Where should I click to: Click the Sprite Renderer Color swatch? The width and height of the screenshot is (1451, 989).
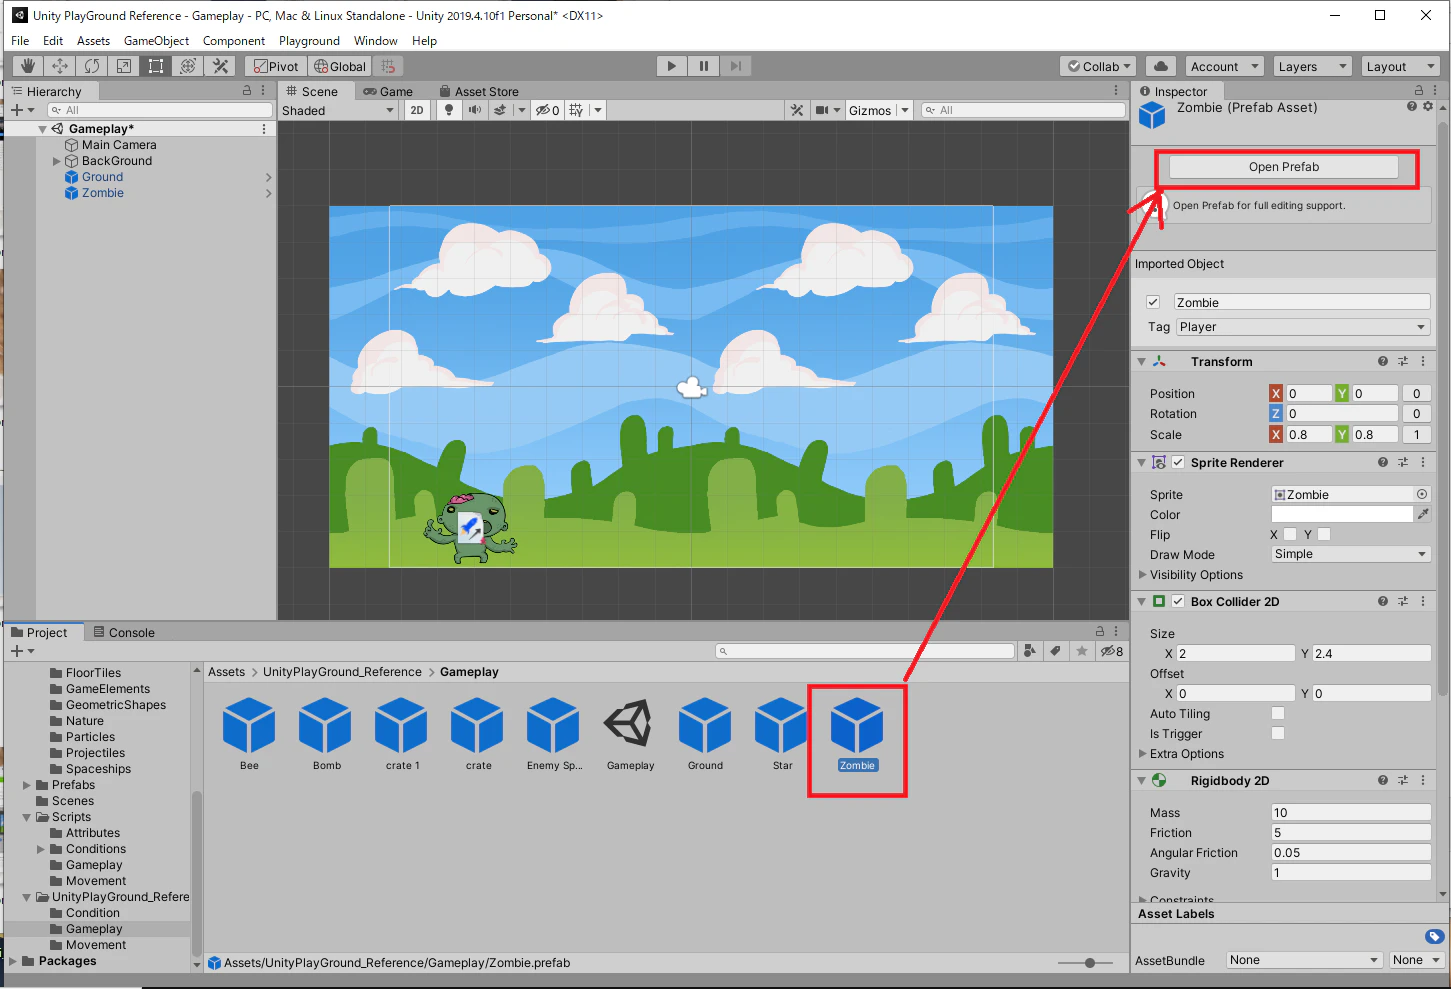click(x=1342, y=514)
